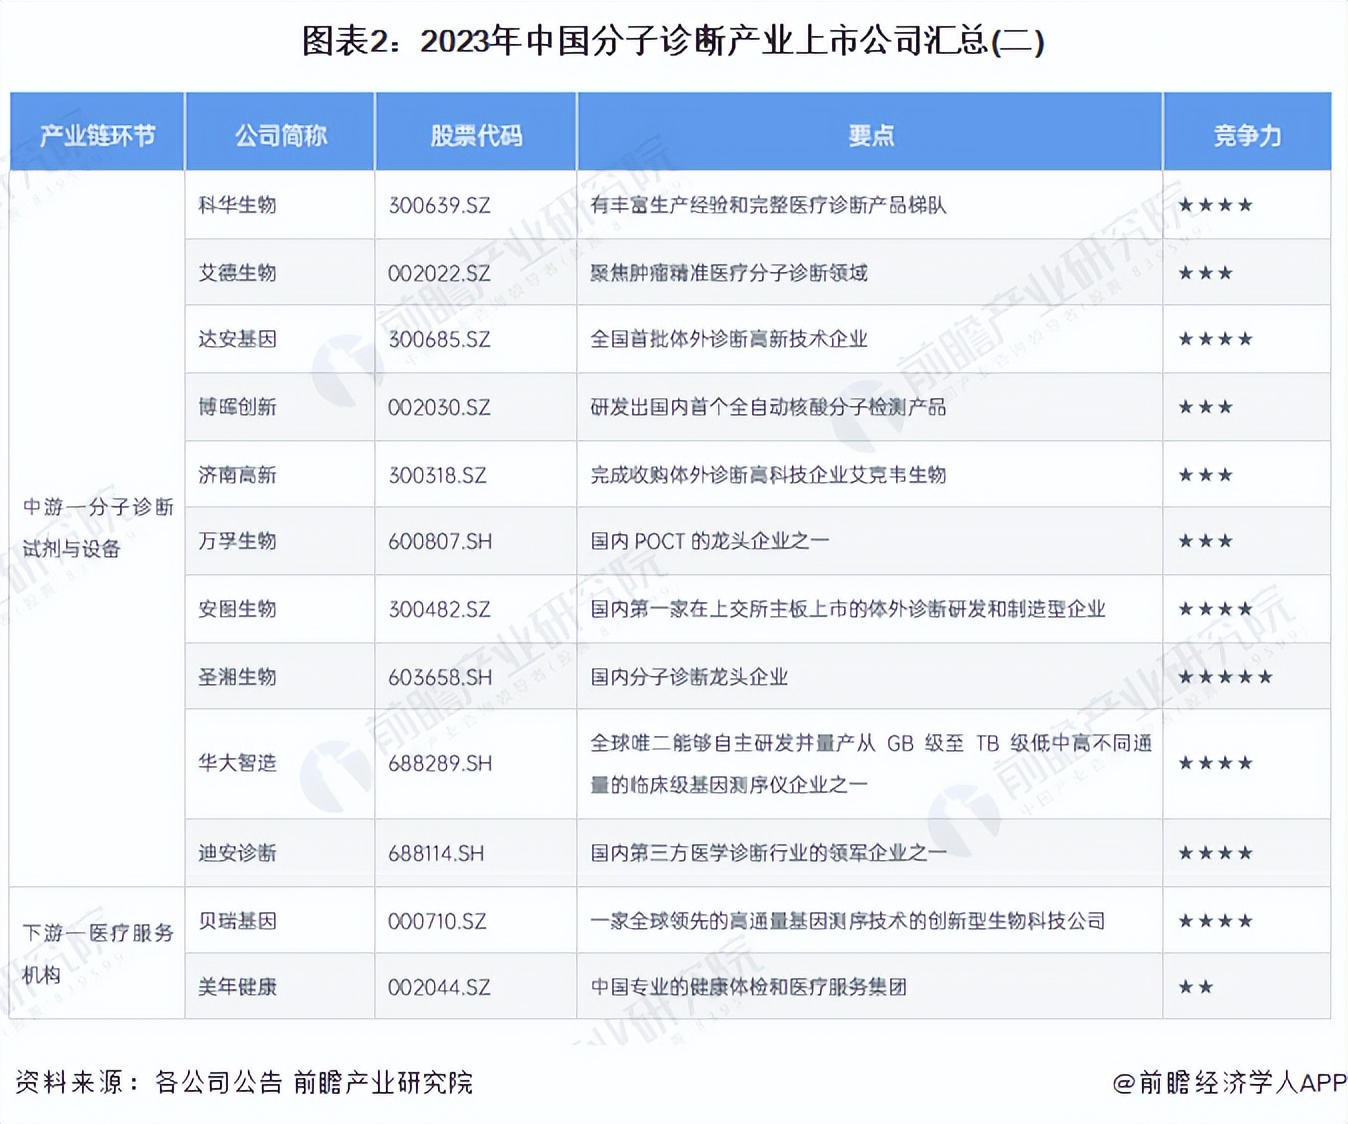Click 研发出国内首个全自动核酸分子检测产品 description

tap(768, 407)
